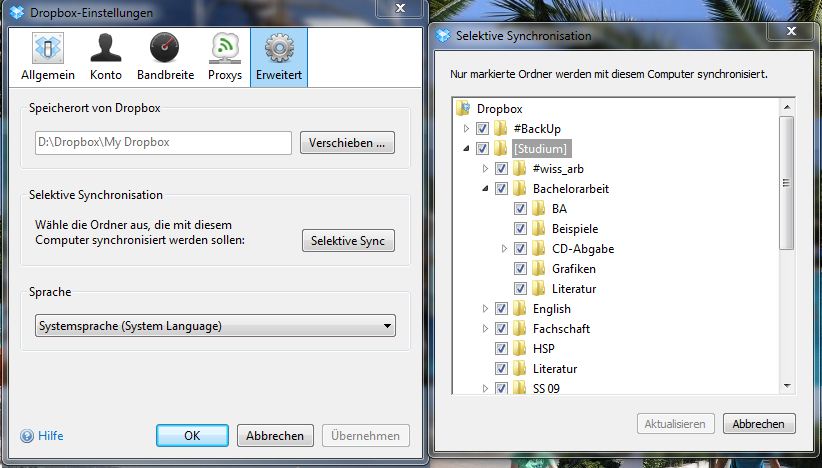The width and height of the screenshot is (822, 468).
Task: Toggle the [Studium] folder checkbox
Action: (482, 148)
